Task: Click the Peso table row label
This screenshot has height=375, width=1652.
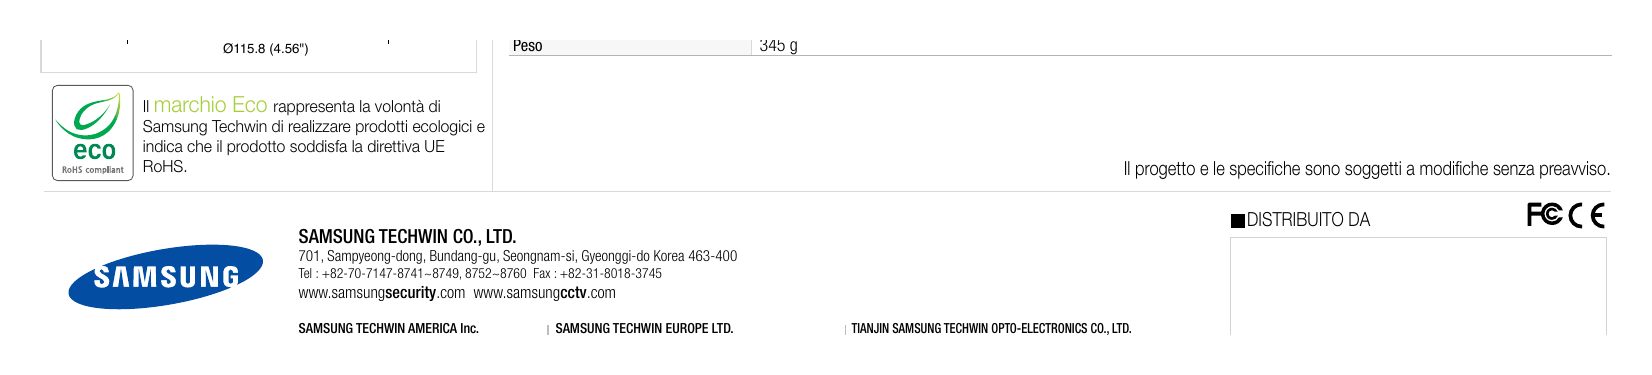Action: (527, 46)
